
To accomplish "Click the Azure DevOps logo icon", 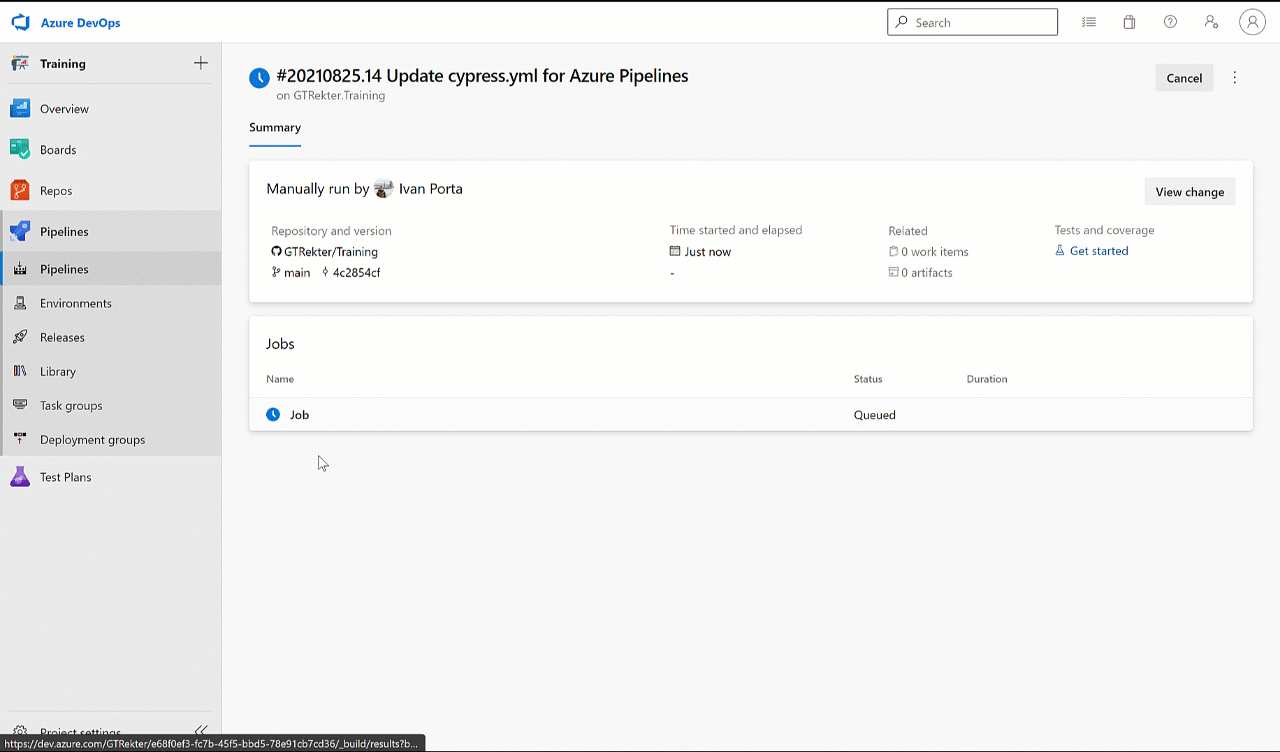I will pos(21,22).
